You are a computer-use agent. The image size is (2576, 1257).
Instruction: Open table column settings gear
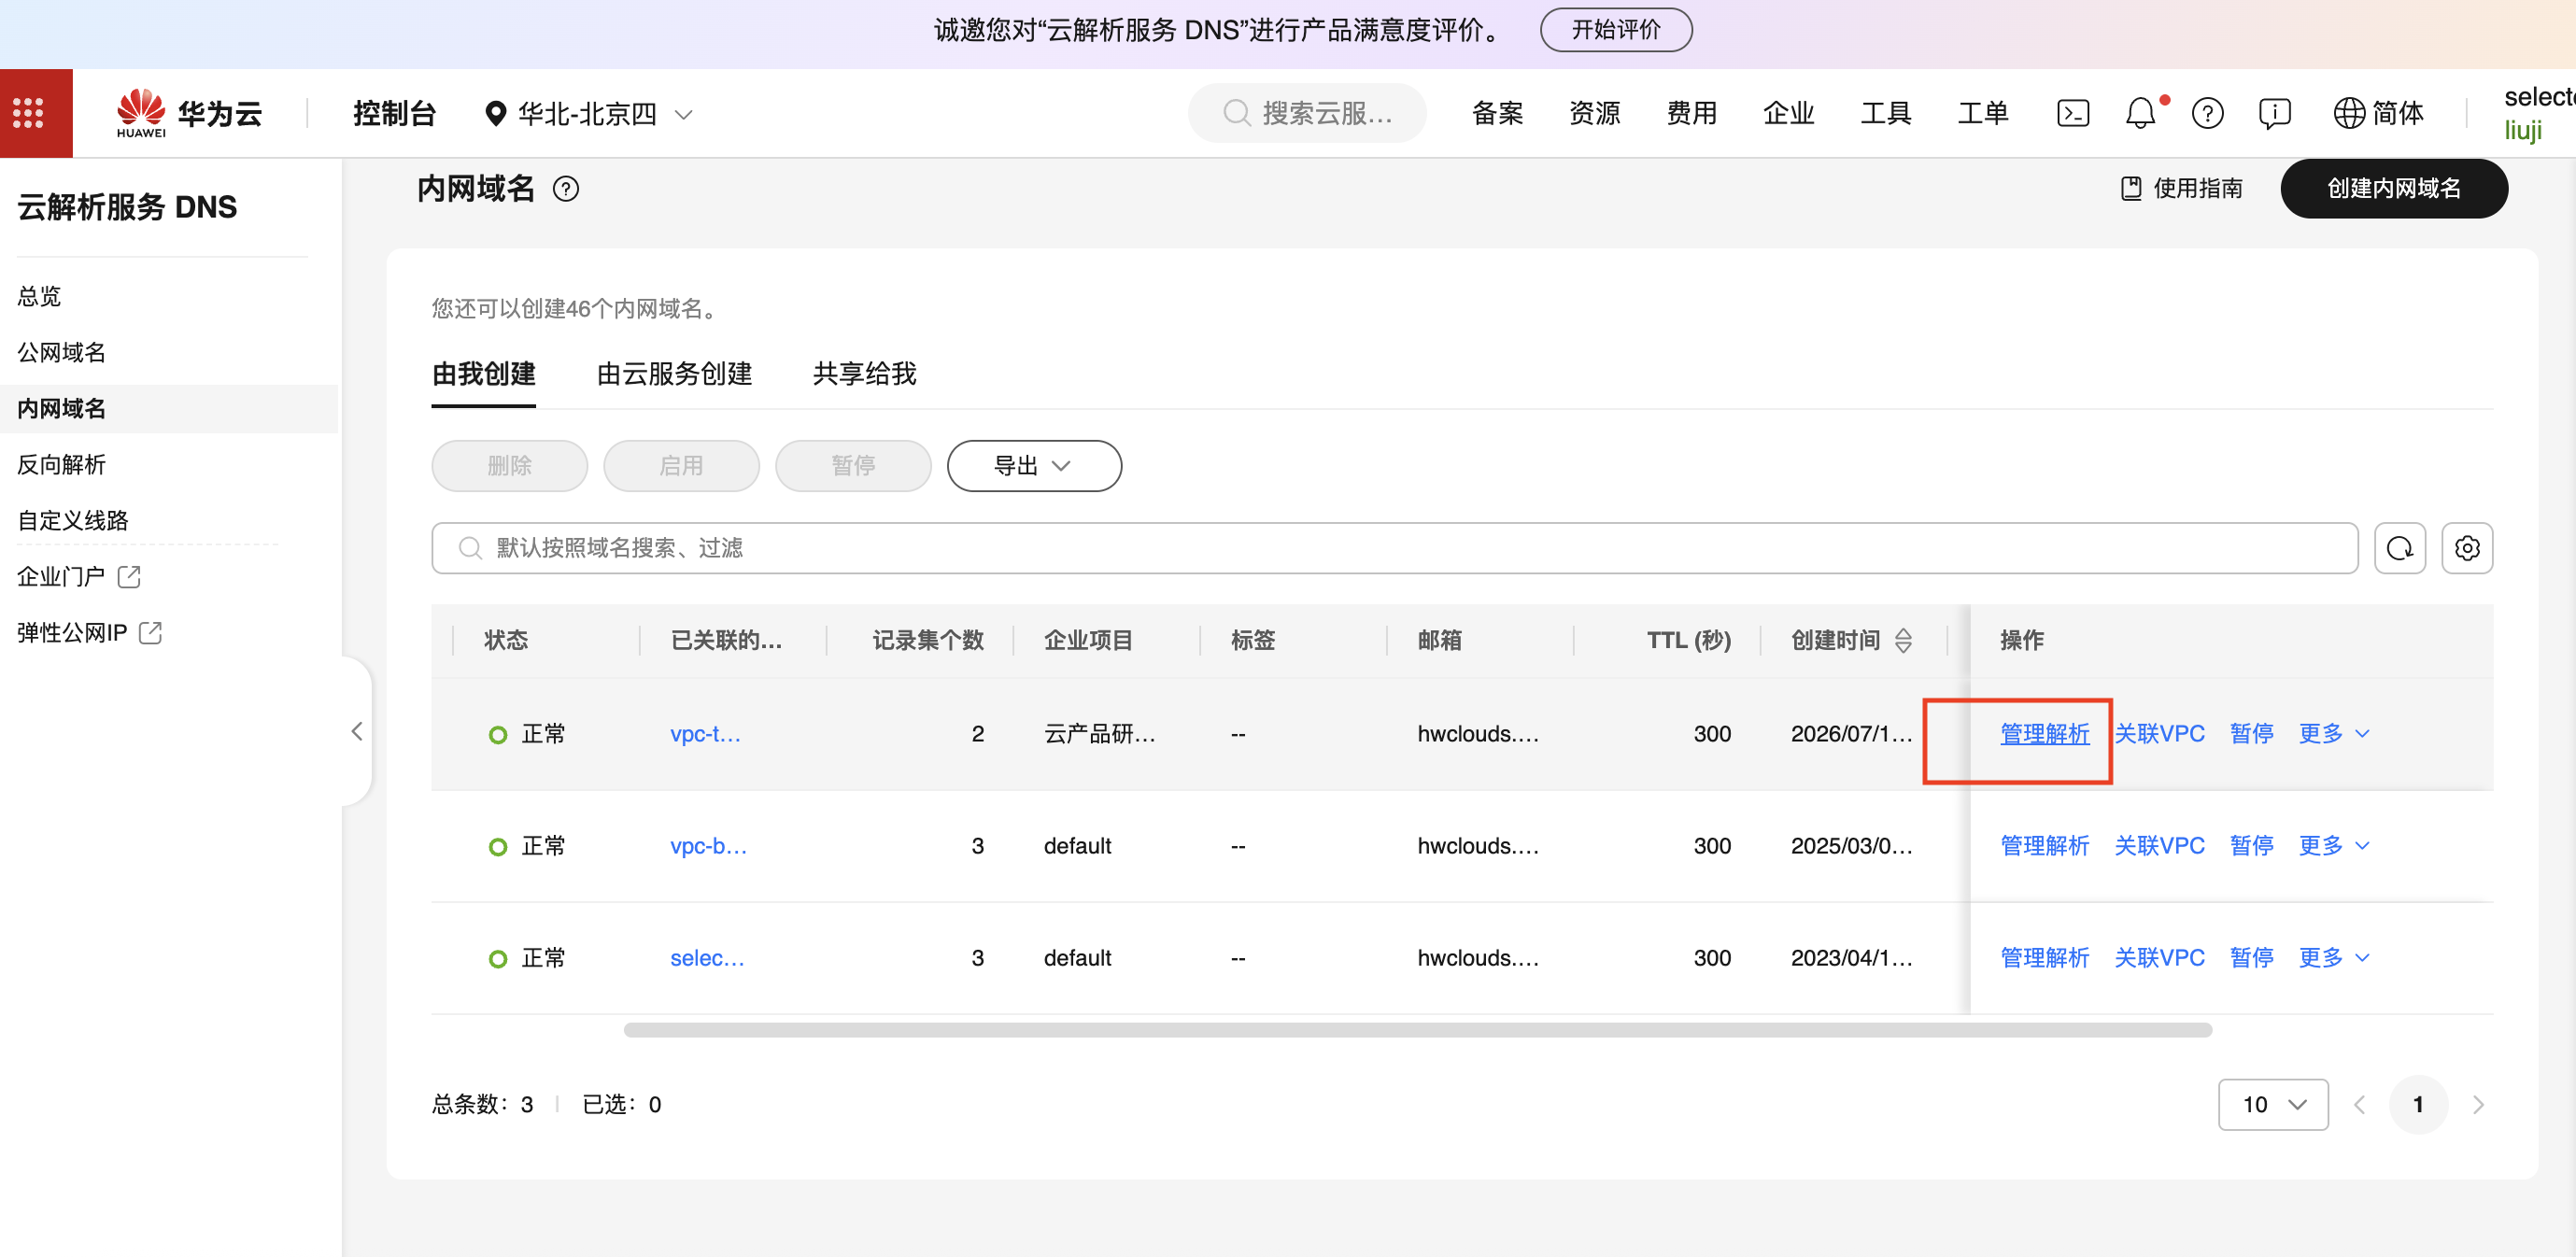pyautogui.click(x=2467, y=548)
